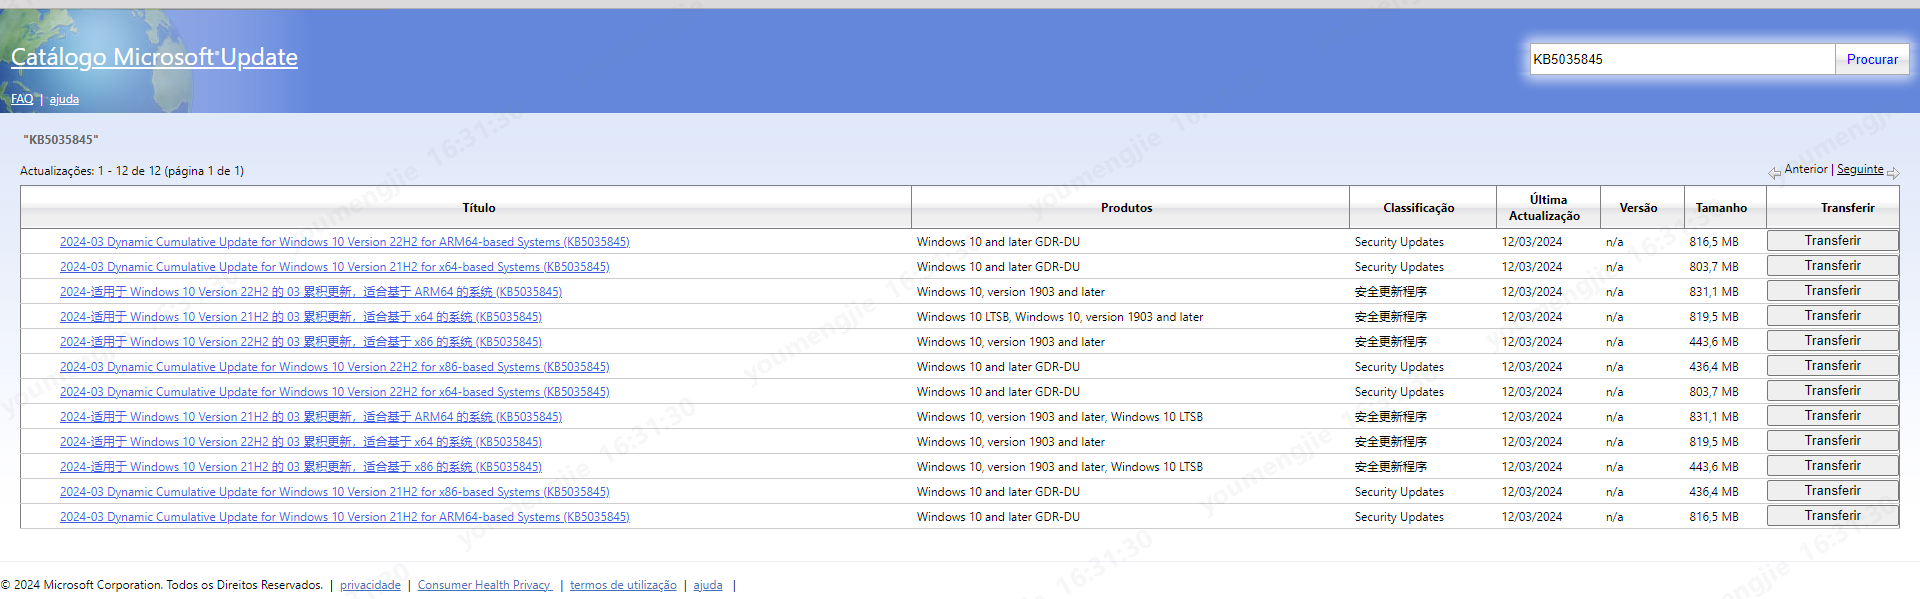Image resolution: width=1920 pixels, height=599 pixels.
Task: Select the "KB5035845" search results heading text
Action: 61,140
